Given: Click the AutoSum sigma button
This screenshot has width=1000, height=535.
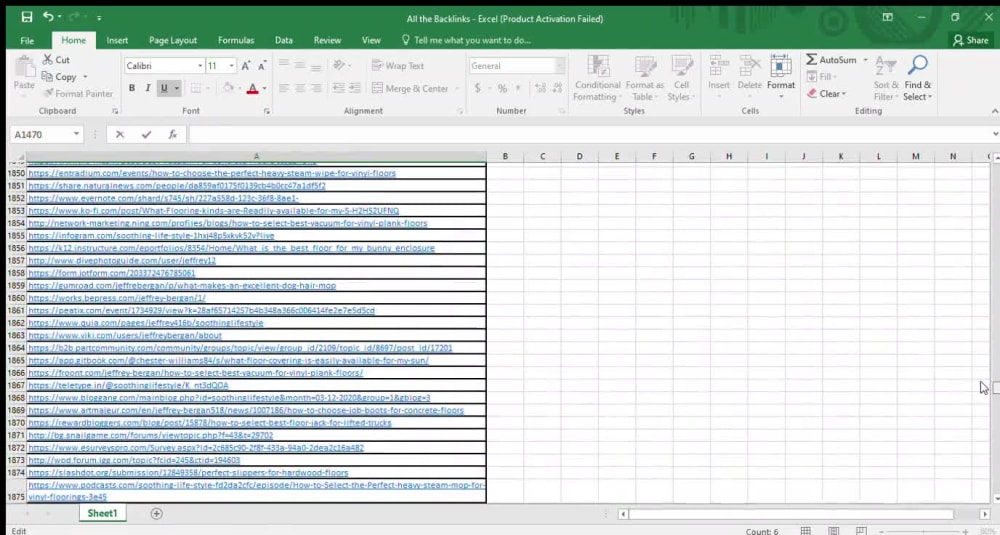Looking at the screenshot, I should click(831, 59).
